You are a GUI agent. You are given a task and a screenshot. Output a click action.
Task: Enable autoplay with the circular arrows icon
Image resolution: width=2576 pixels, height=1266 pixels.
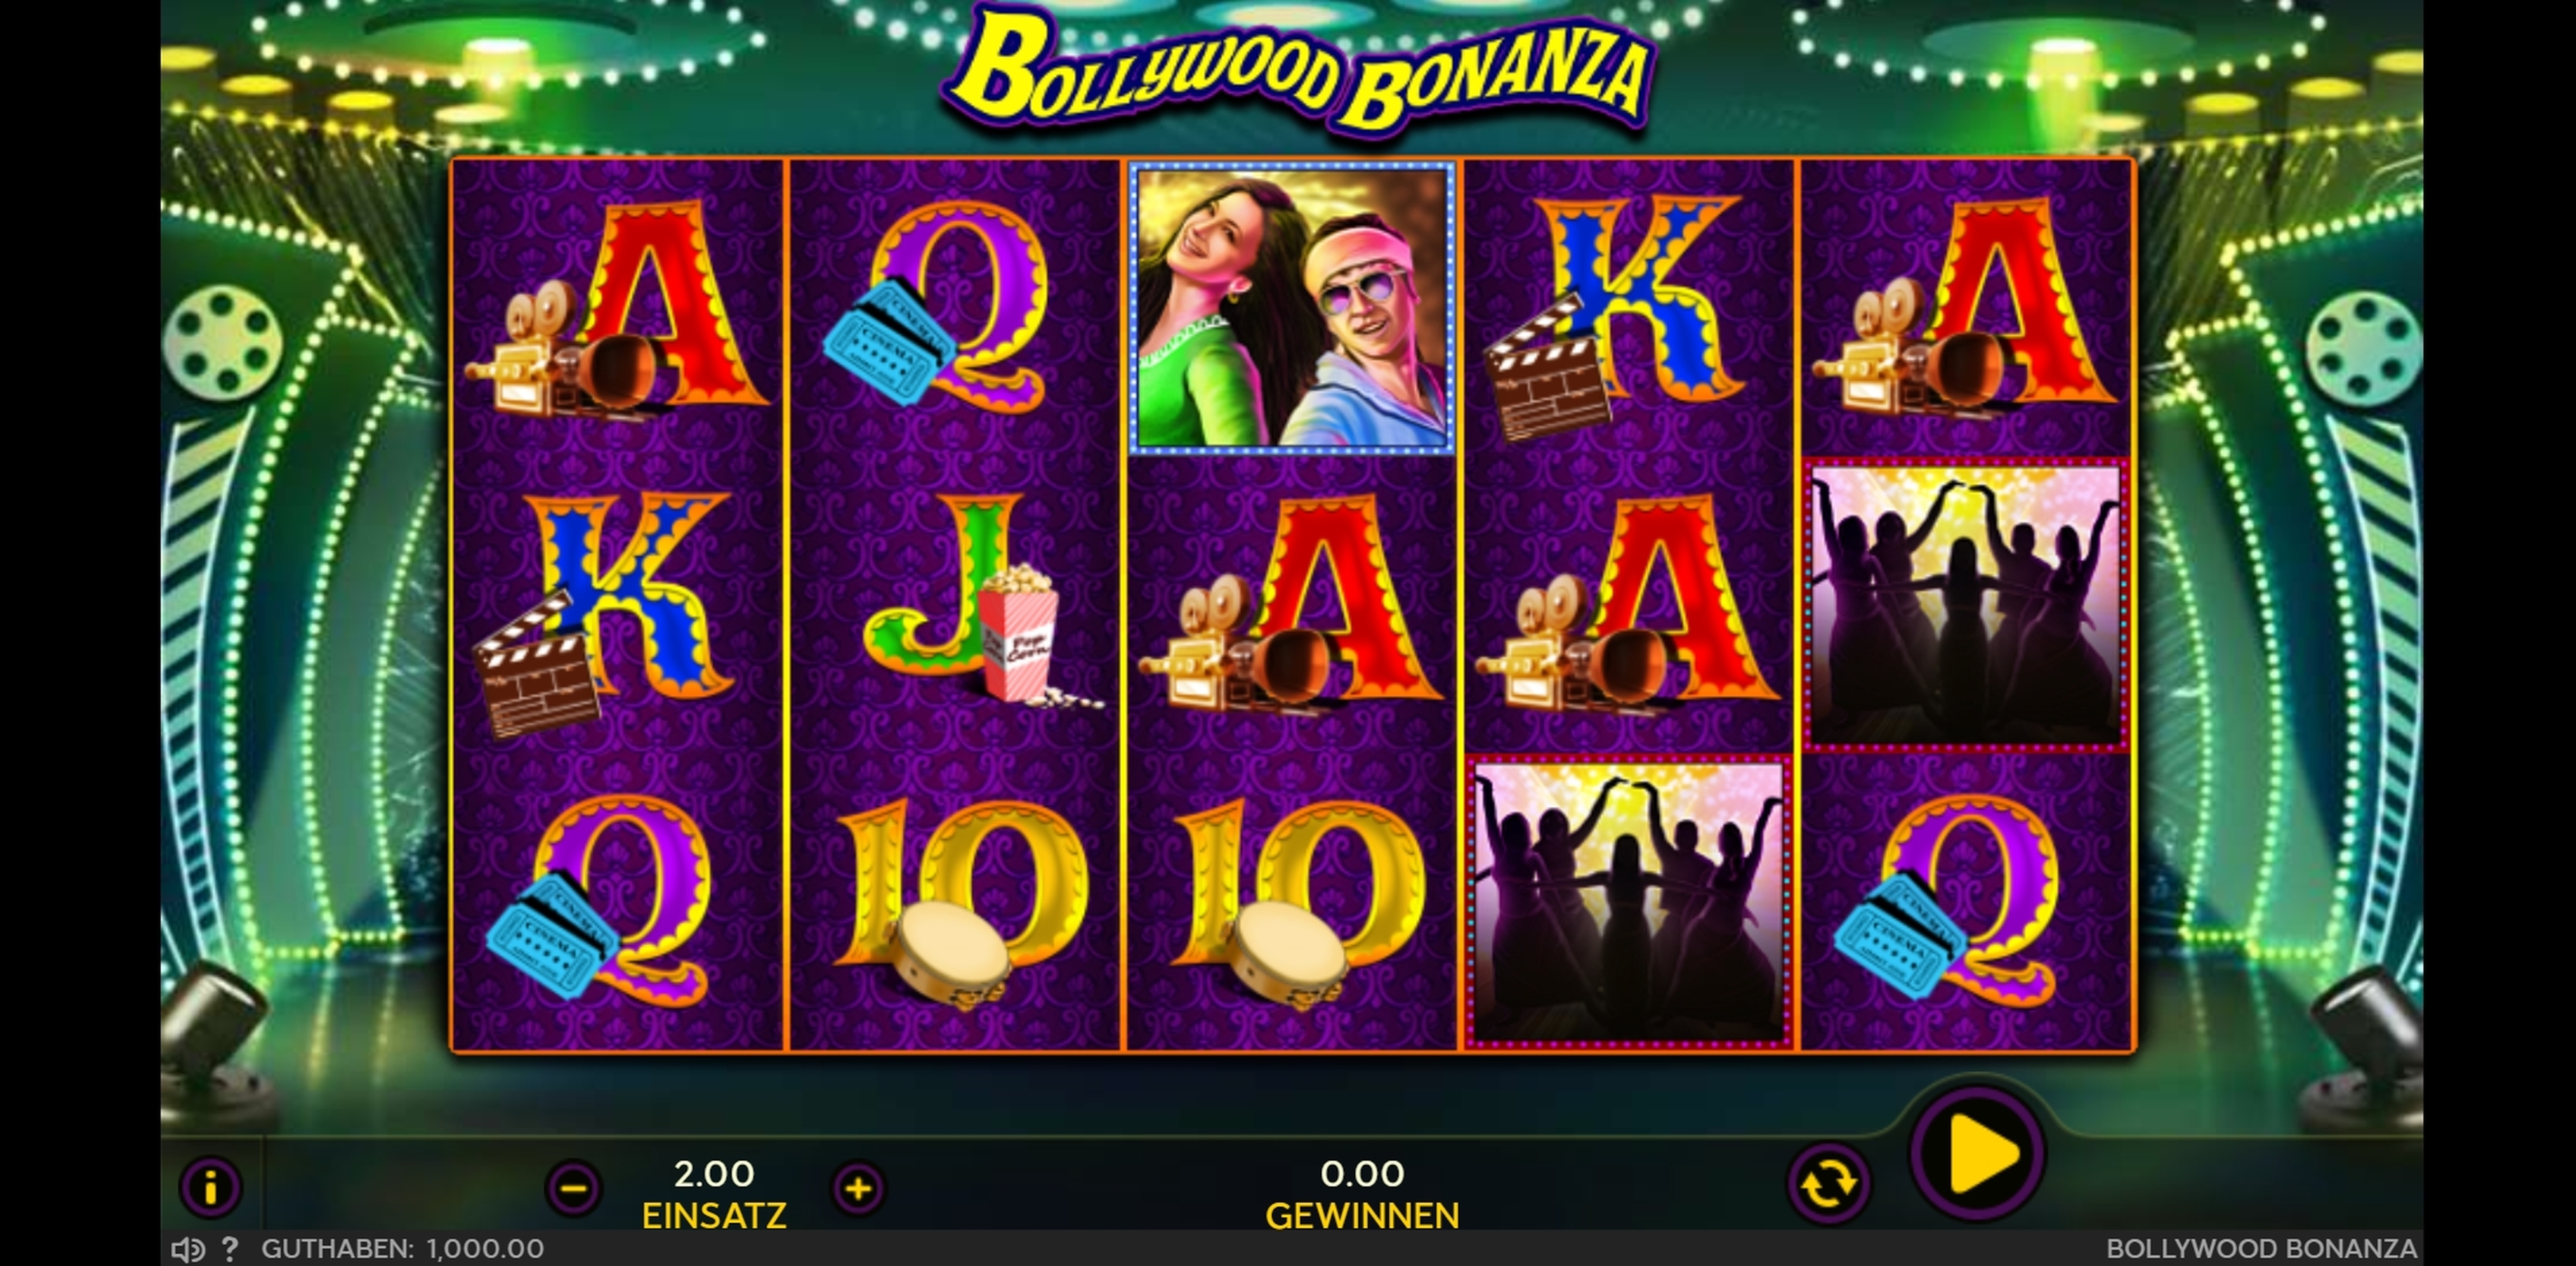[x=1828, y=1185]
